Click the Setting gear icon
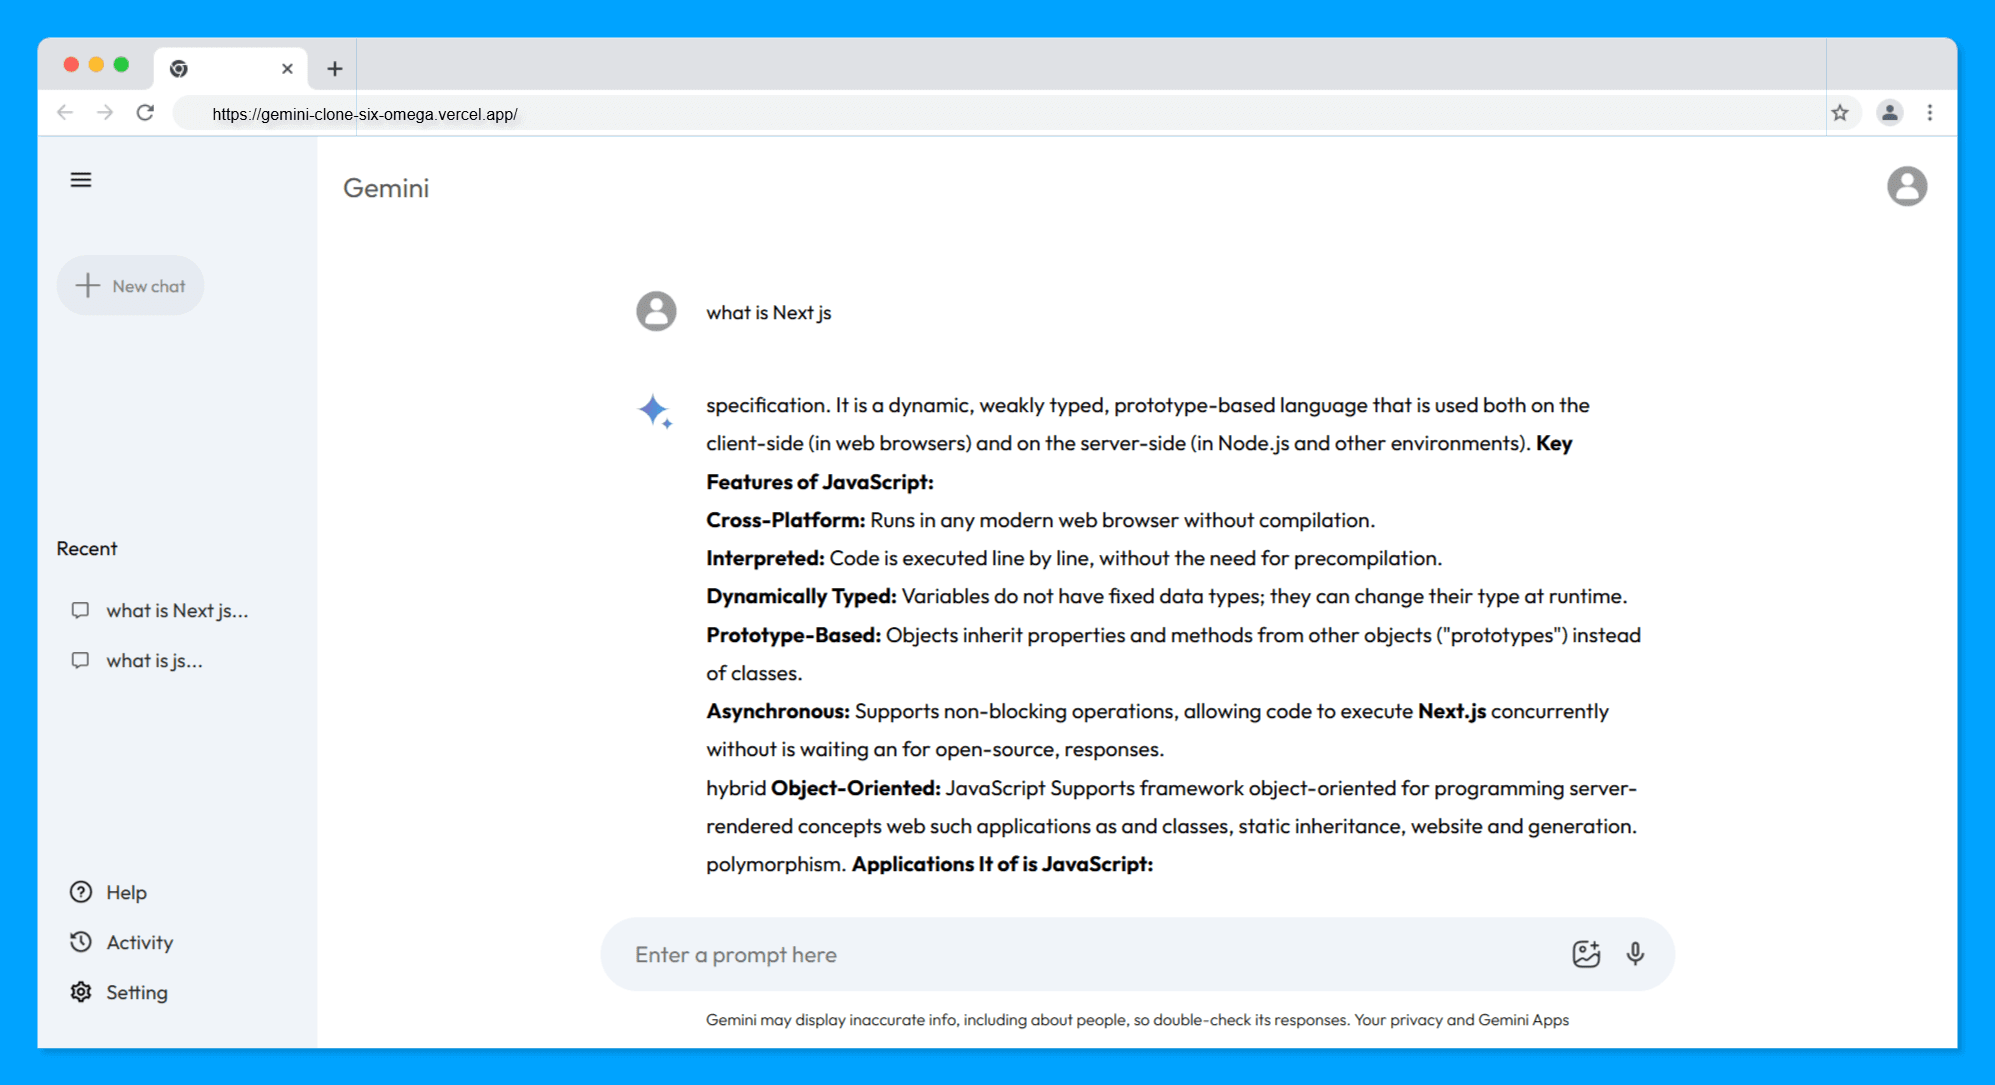 tap(81, 992)
